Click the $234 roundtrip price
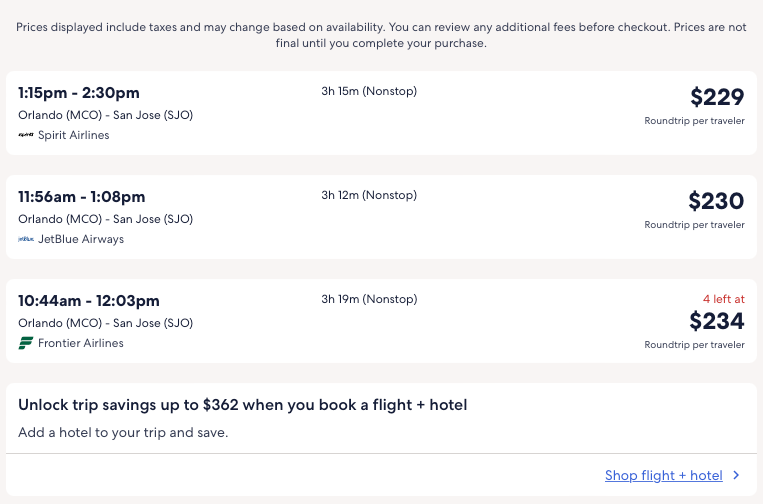 coord(716,321)
